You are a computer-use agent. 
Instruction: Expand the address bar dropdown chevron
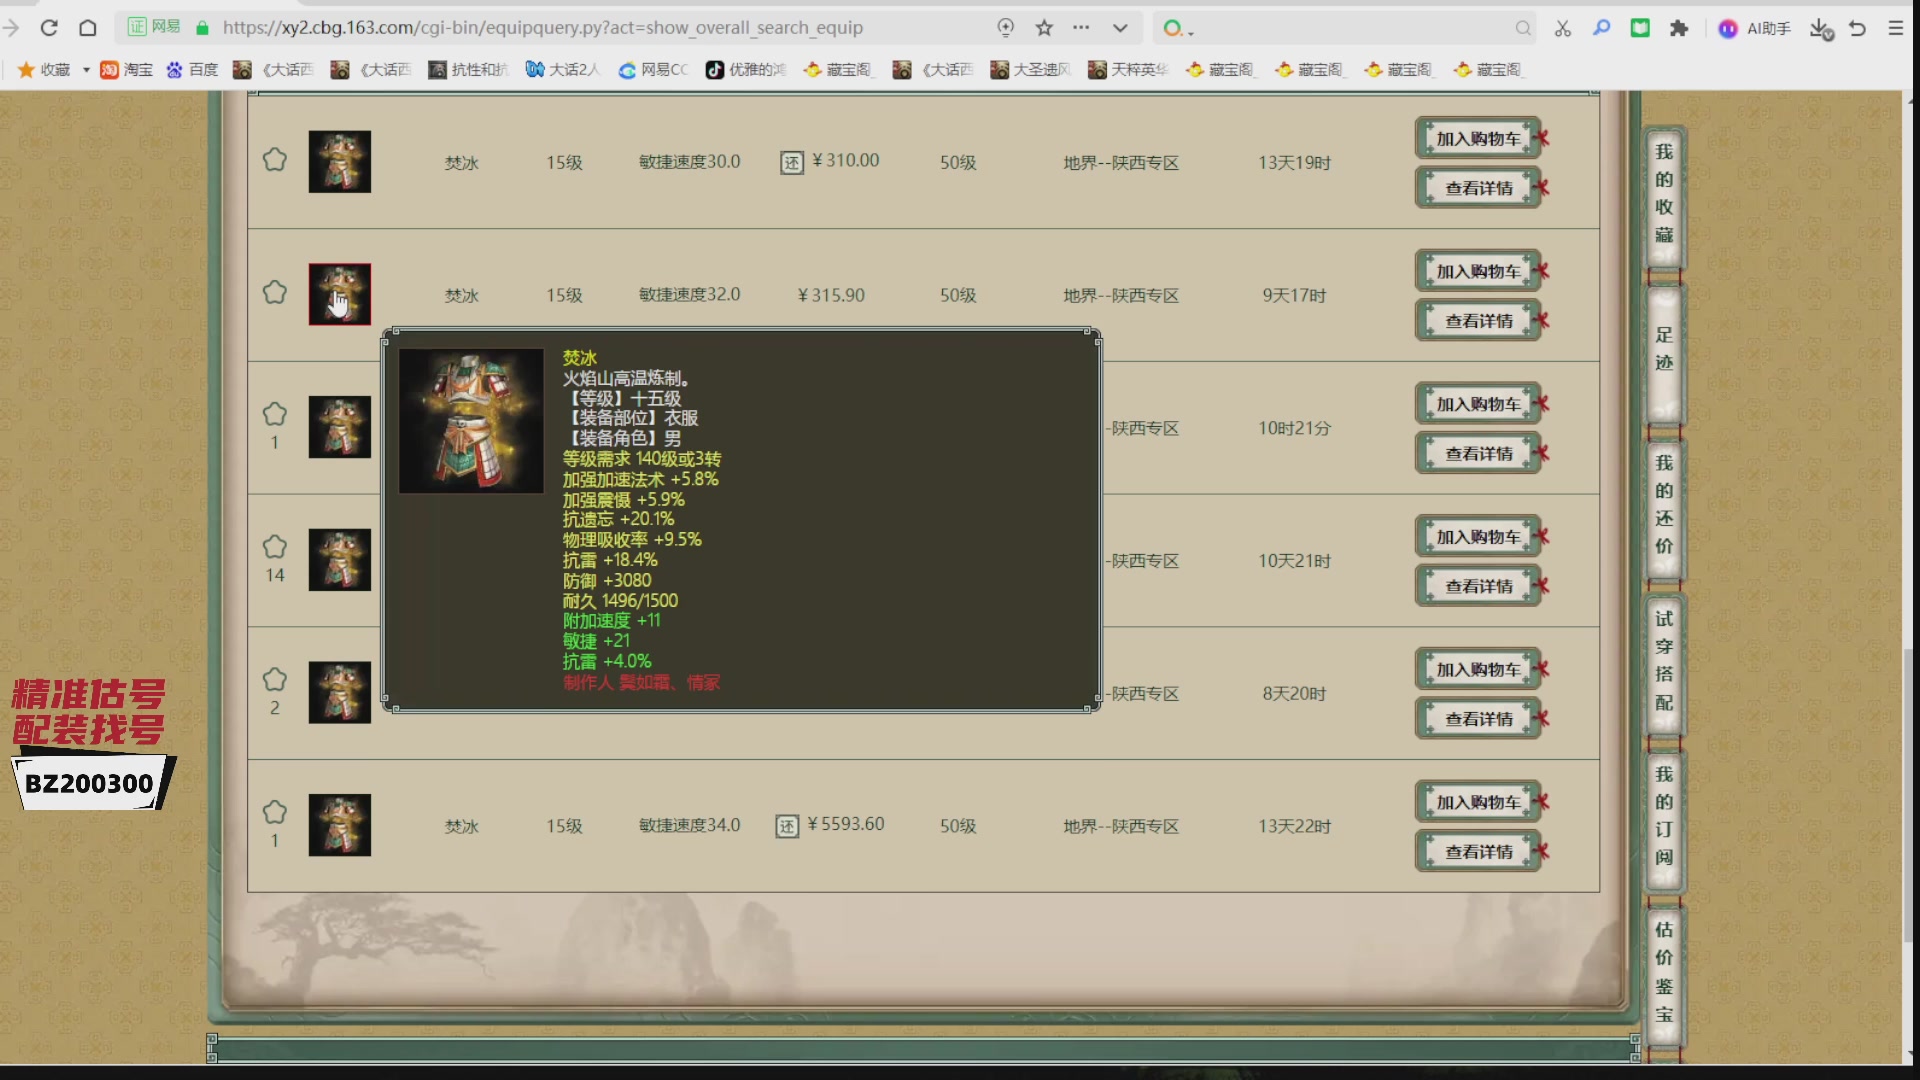point(1120,28)
